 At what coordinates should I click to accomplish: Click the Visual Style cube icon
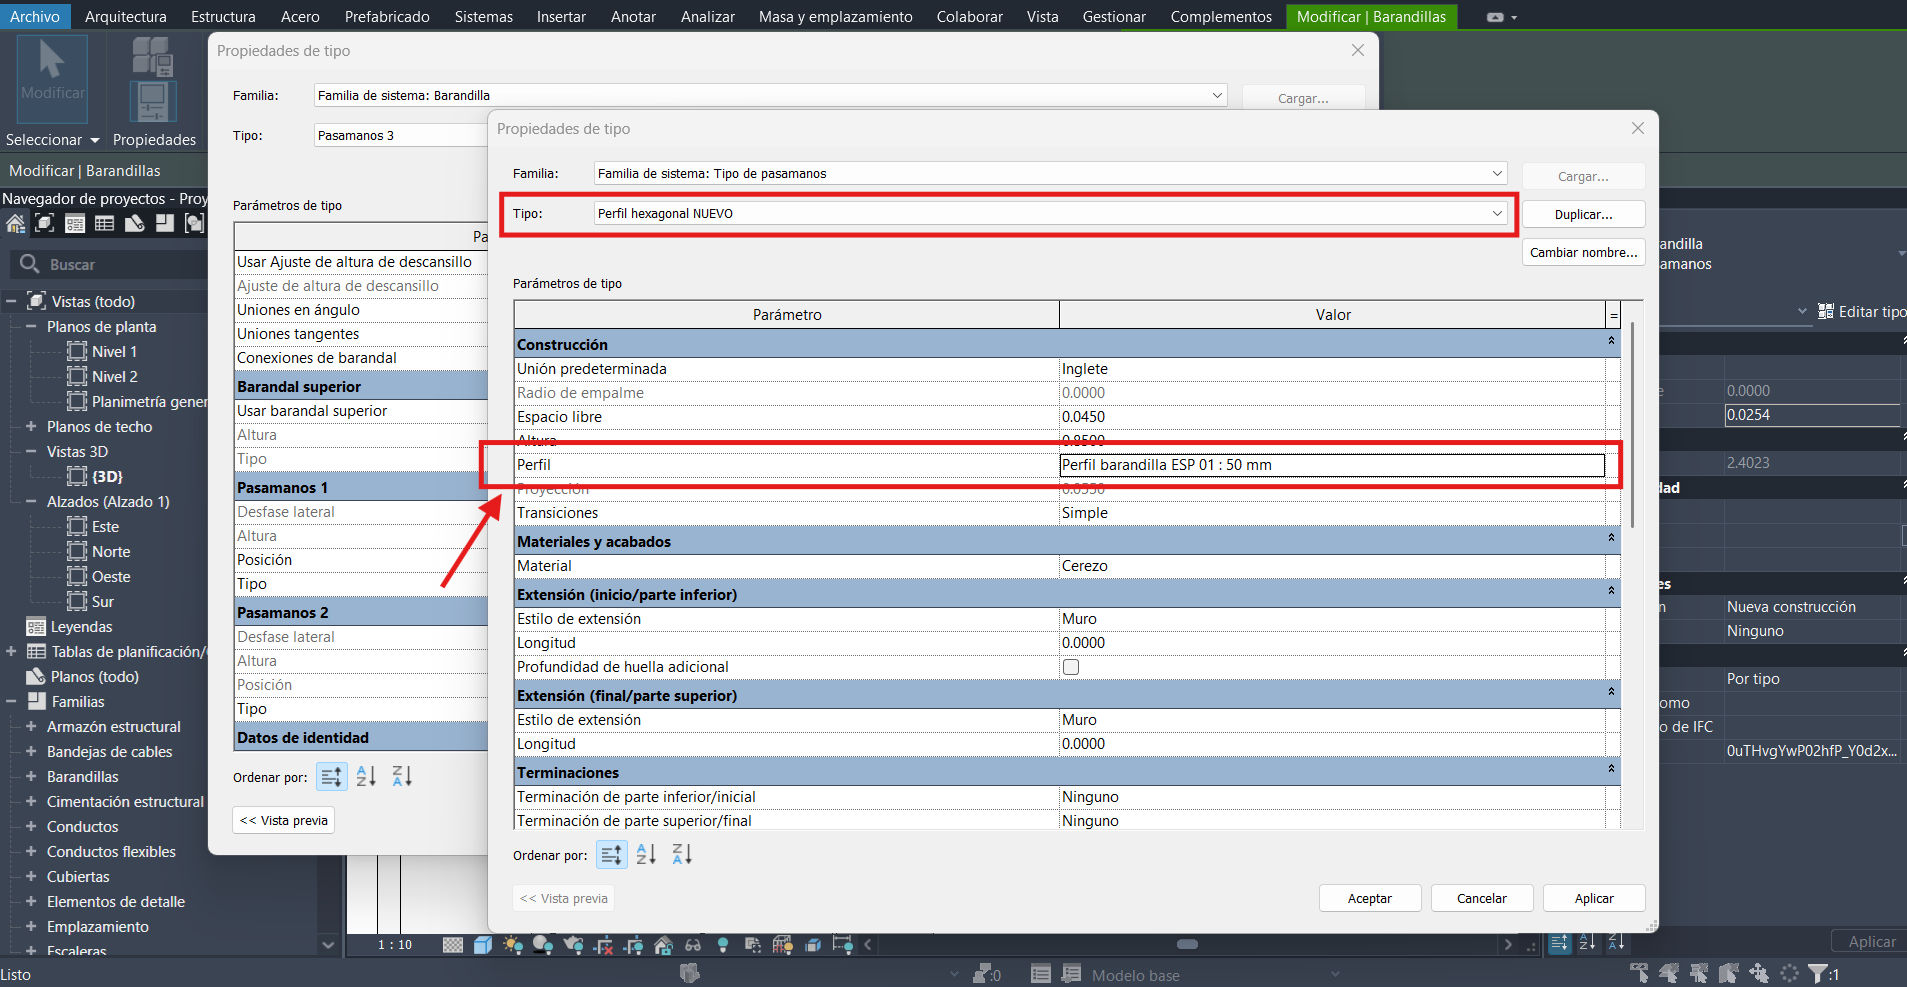point(483,945)
